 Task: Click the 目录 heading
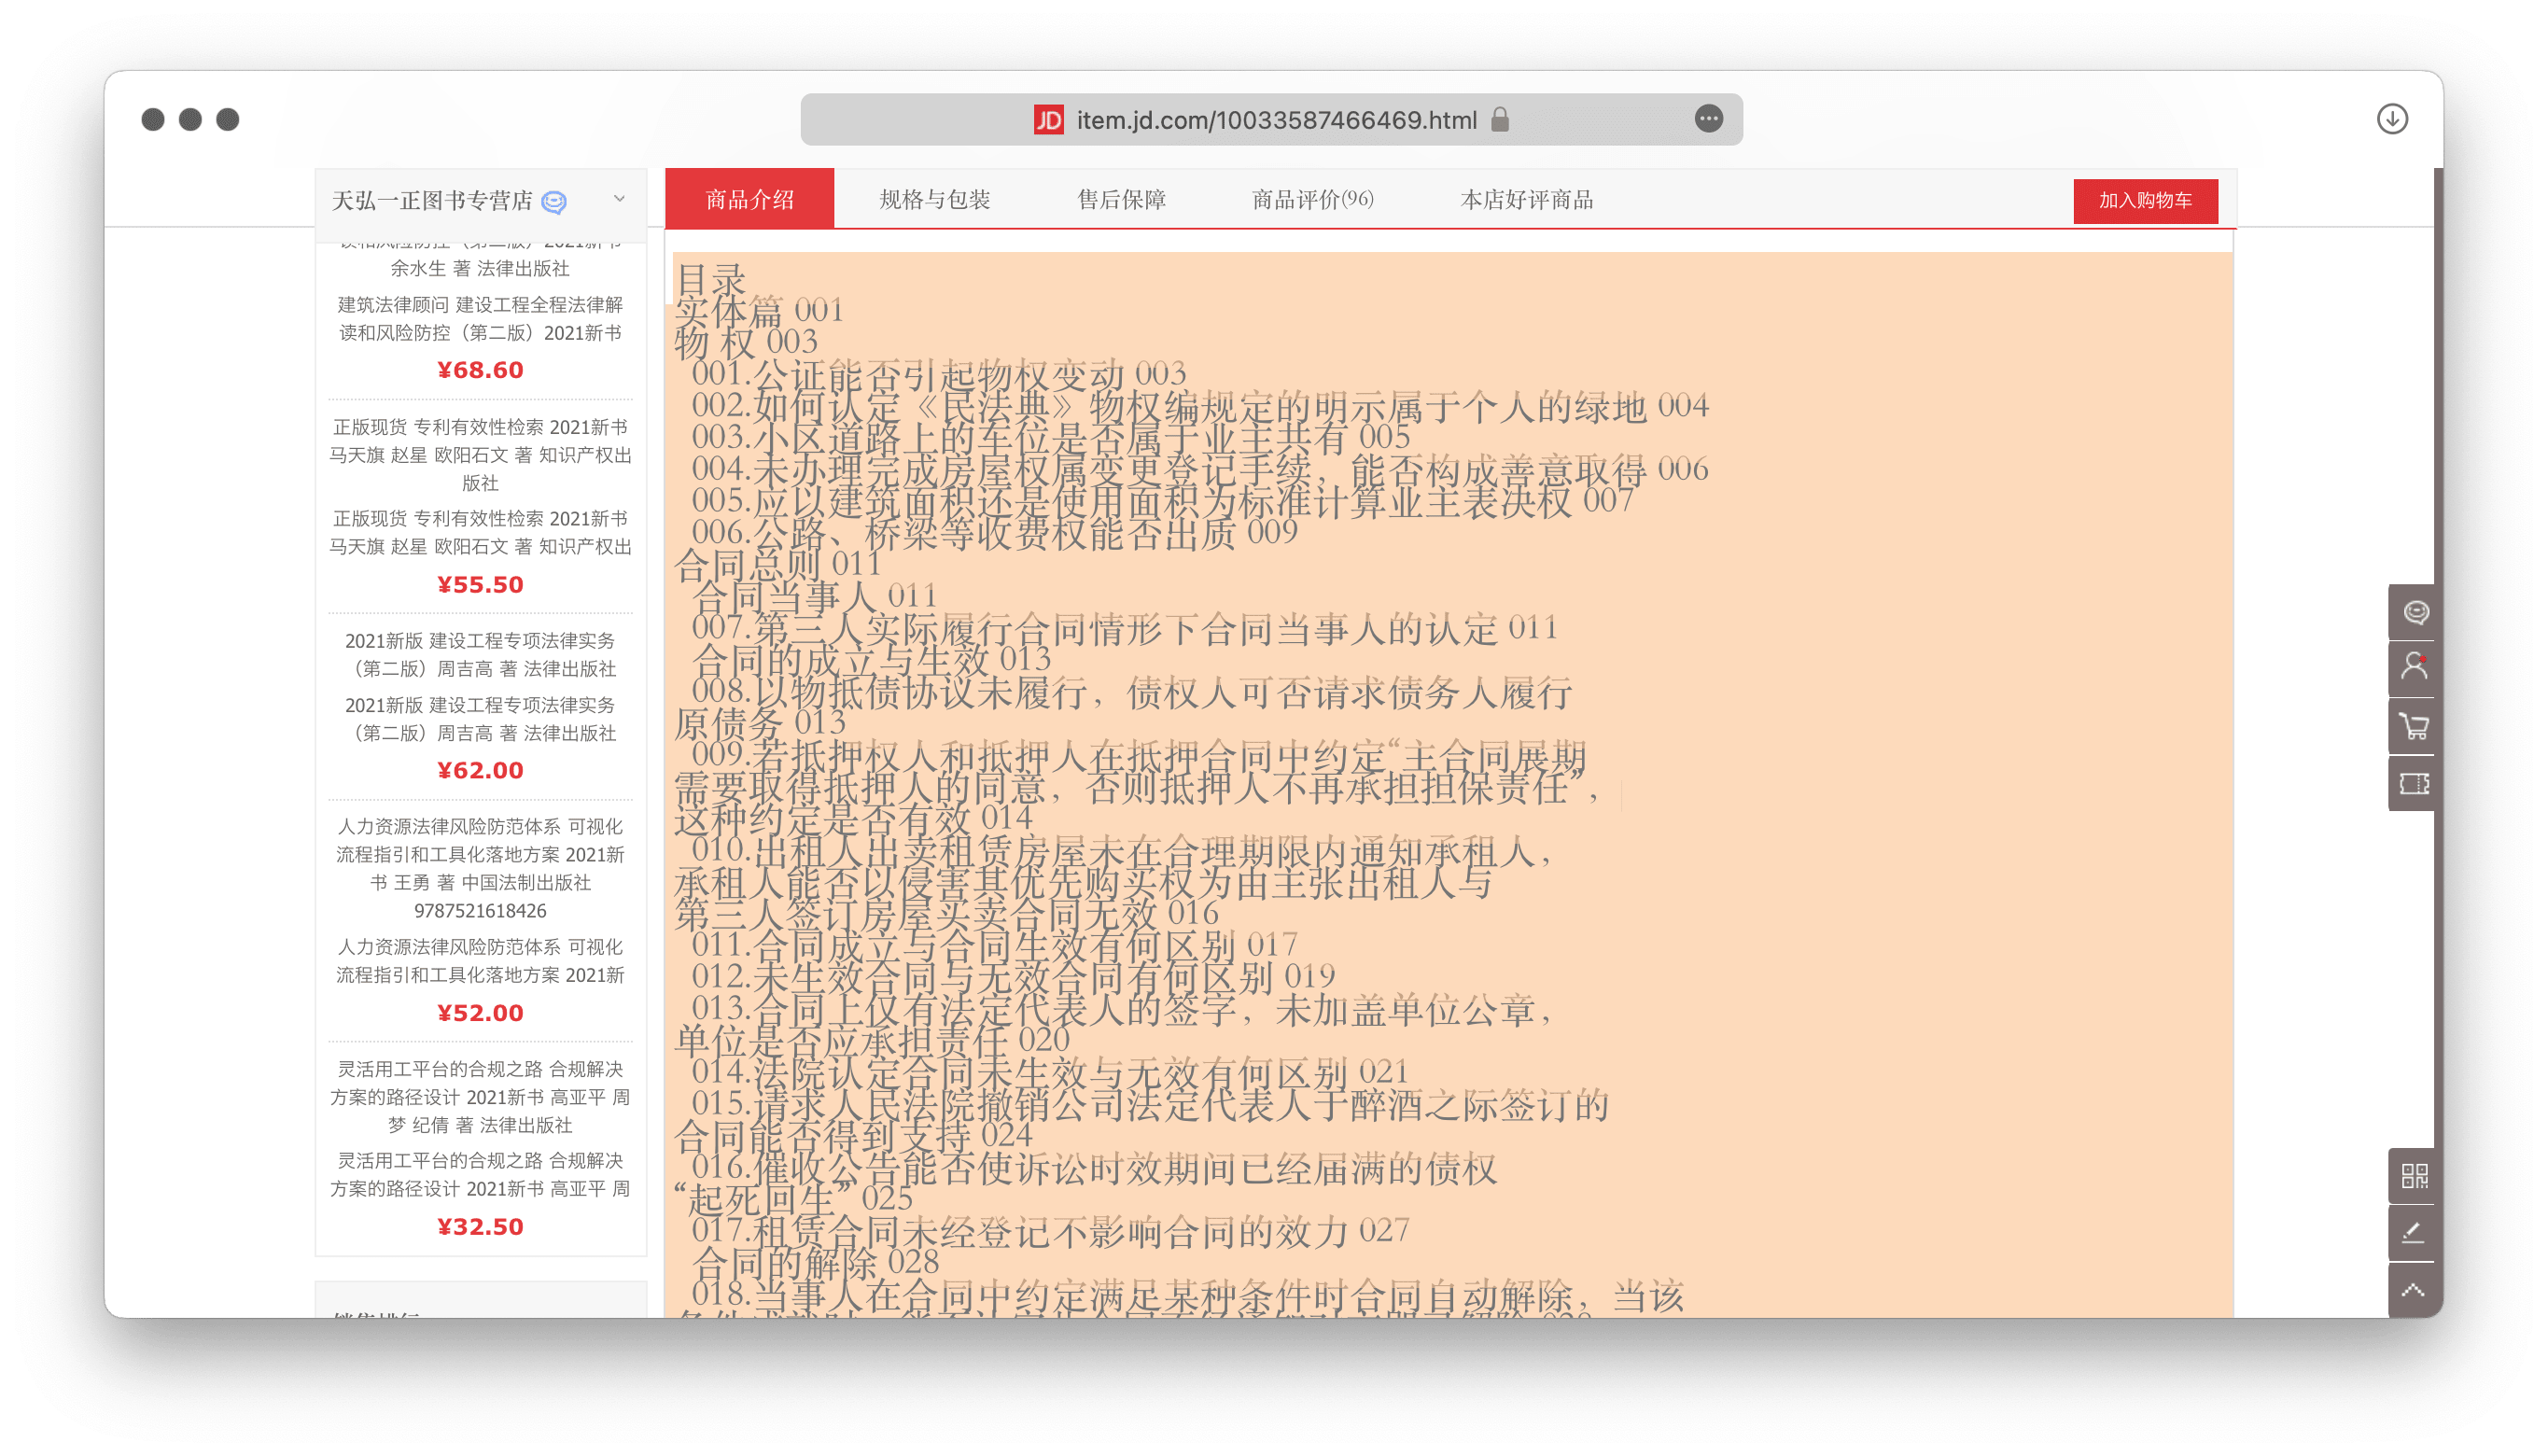point(711,279)
